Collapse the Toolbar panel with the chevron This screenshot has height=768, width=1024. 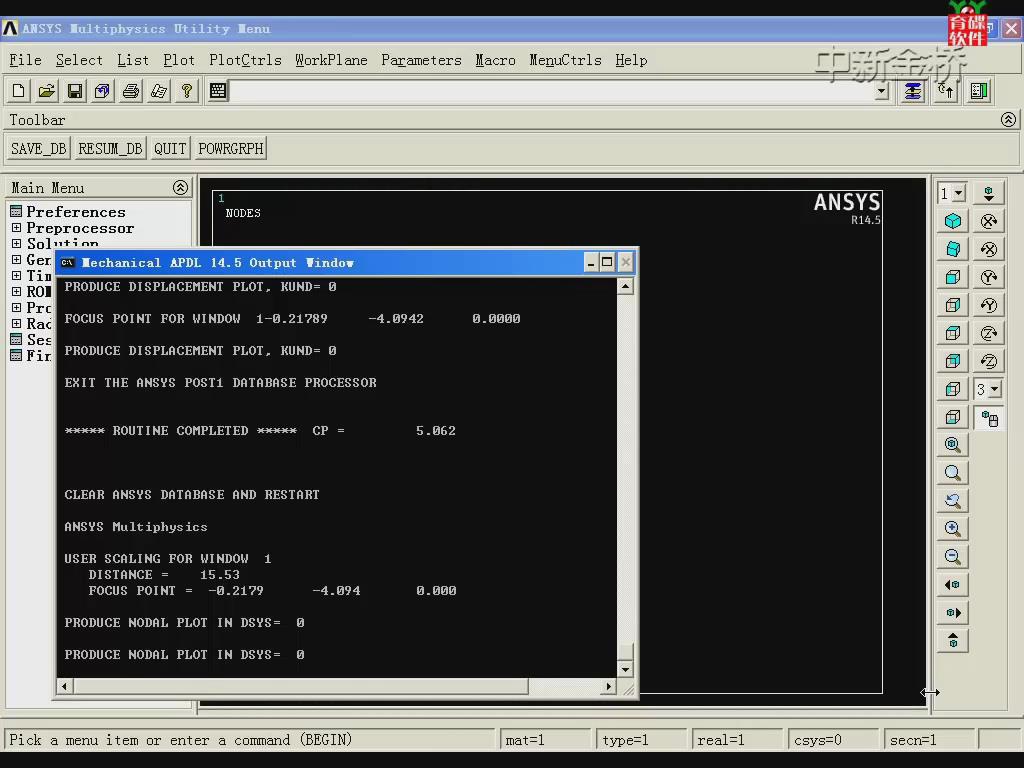(x=1008, y=120)
